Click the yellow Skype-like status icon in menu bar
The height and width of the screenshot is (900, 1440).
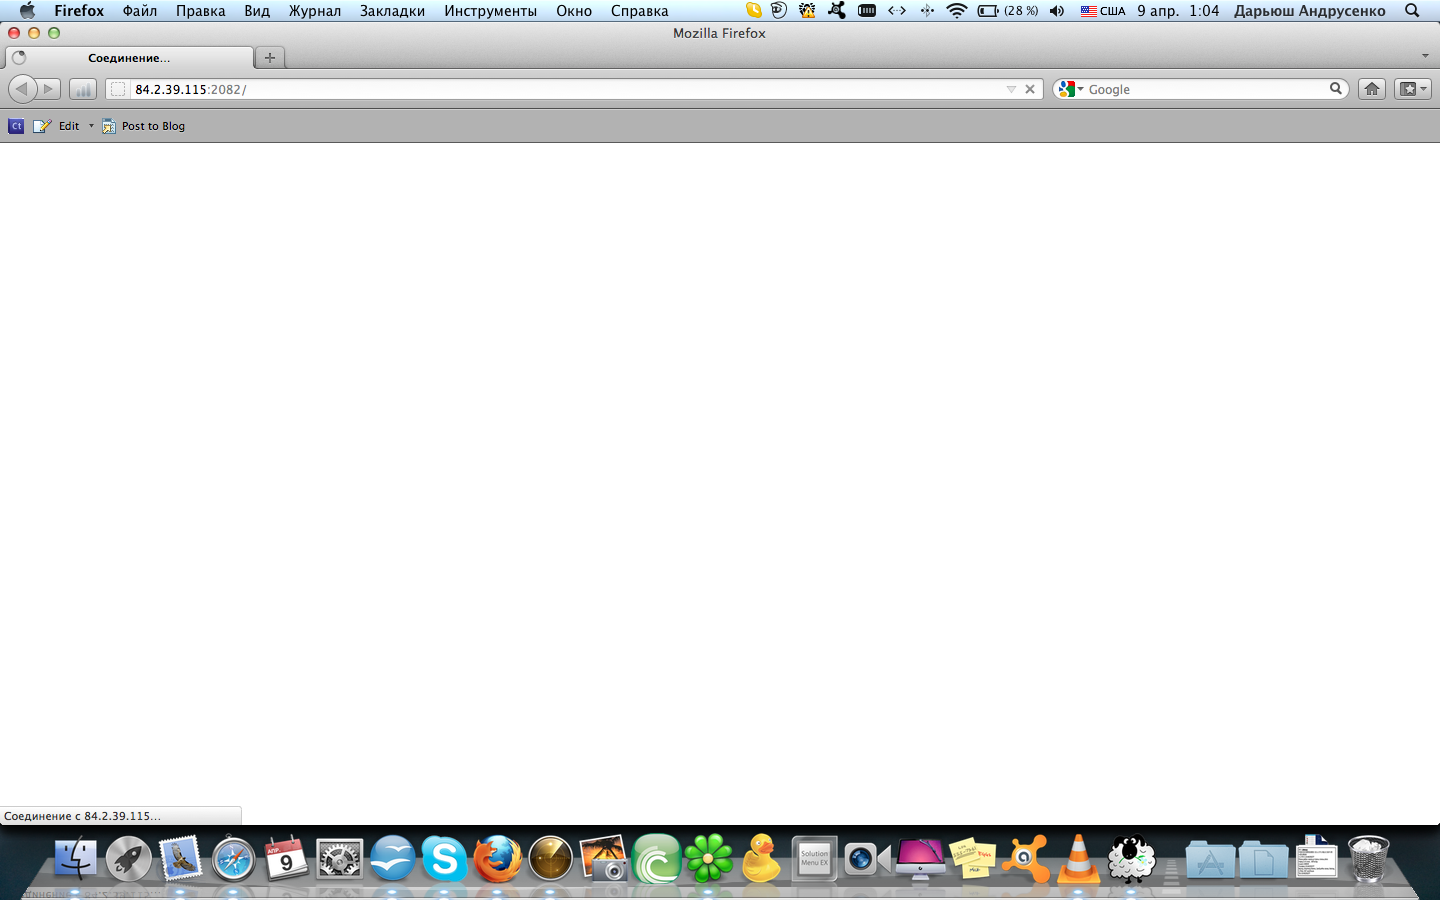[x=753, y=11]
